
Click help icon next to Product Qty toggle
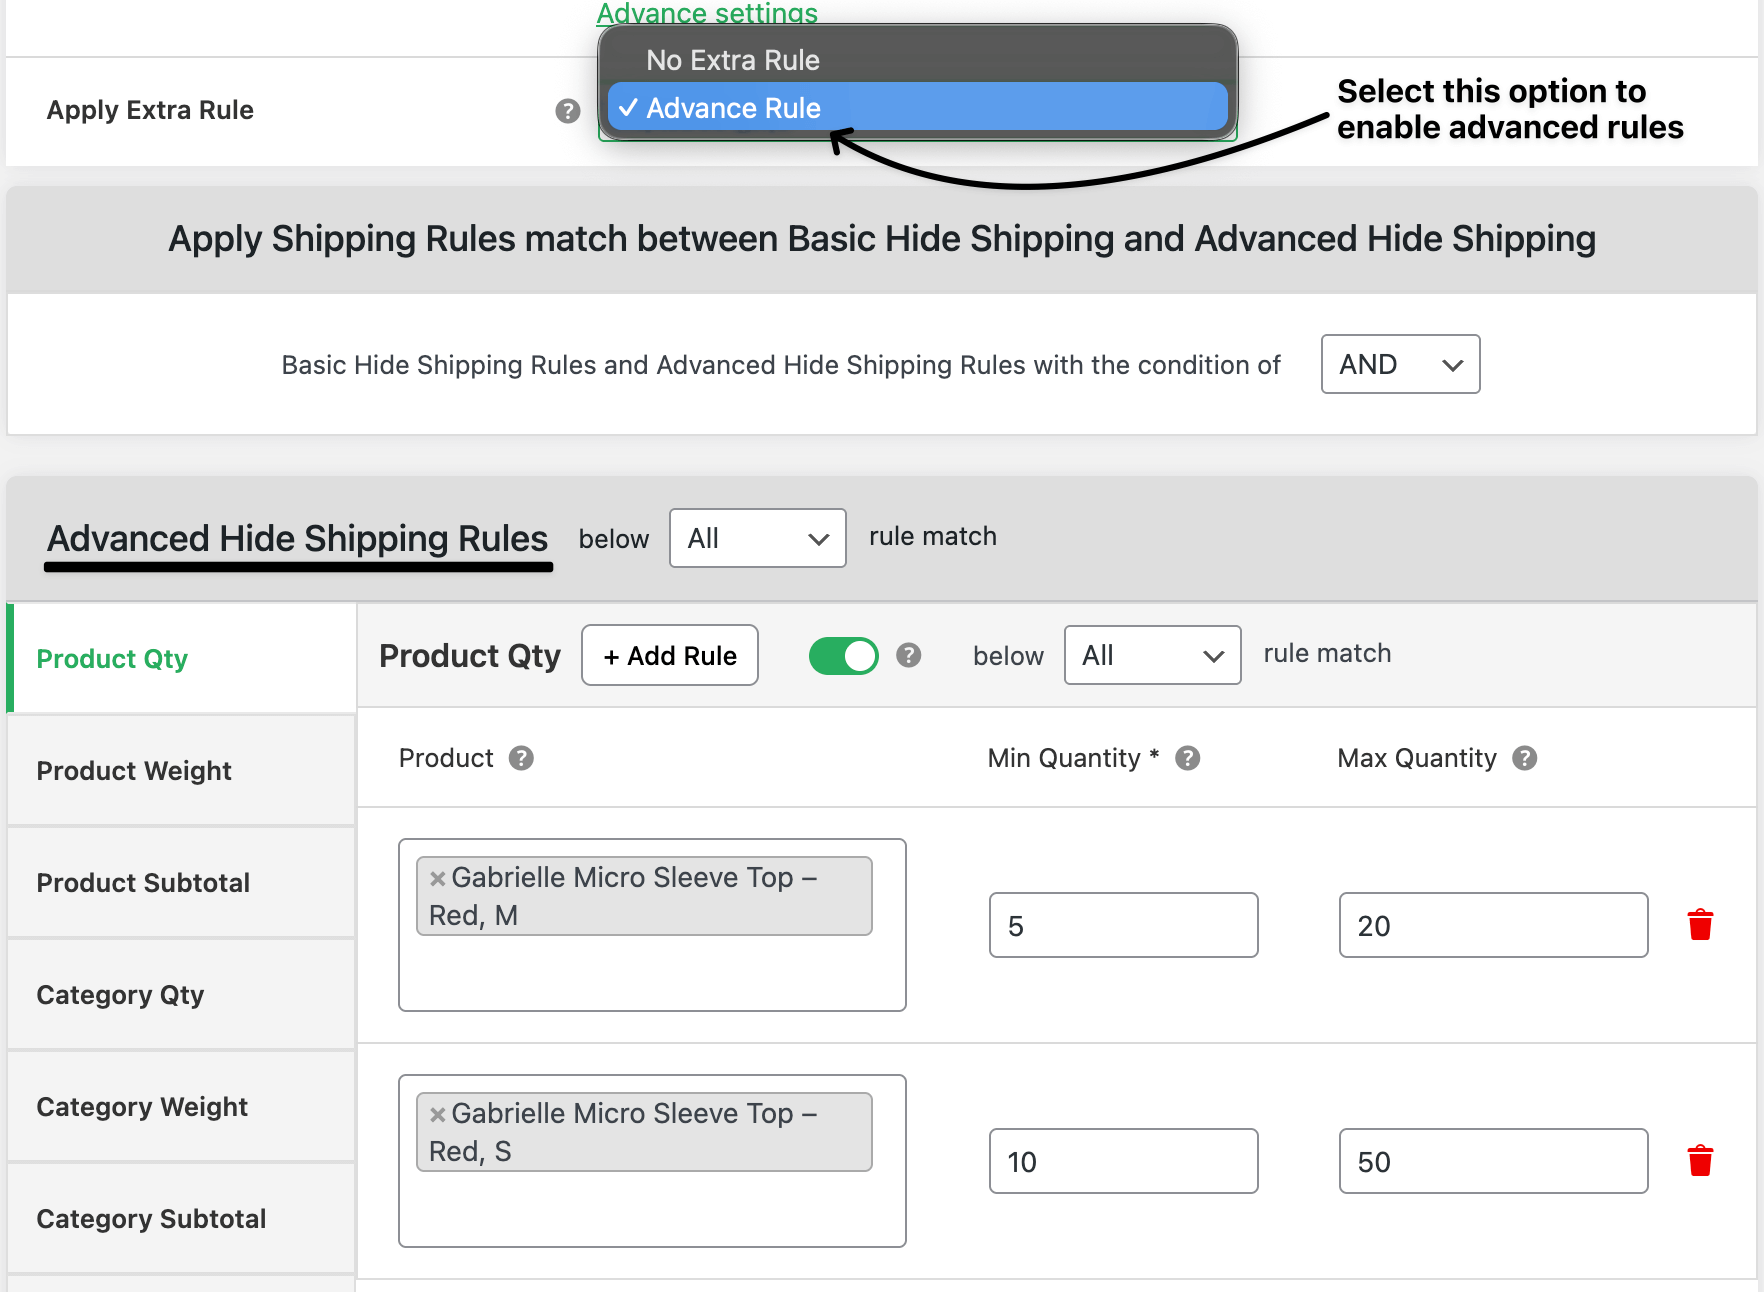pos(908,655)
